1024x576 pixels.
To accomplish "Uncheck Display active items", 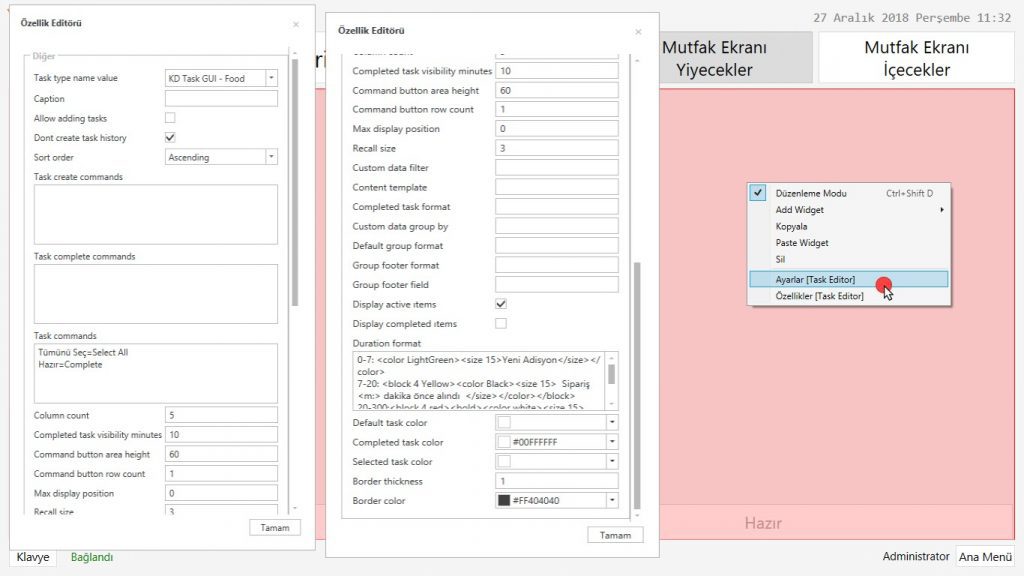I will coord(501,304).
